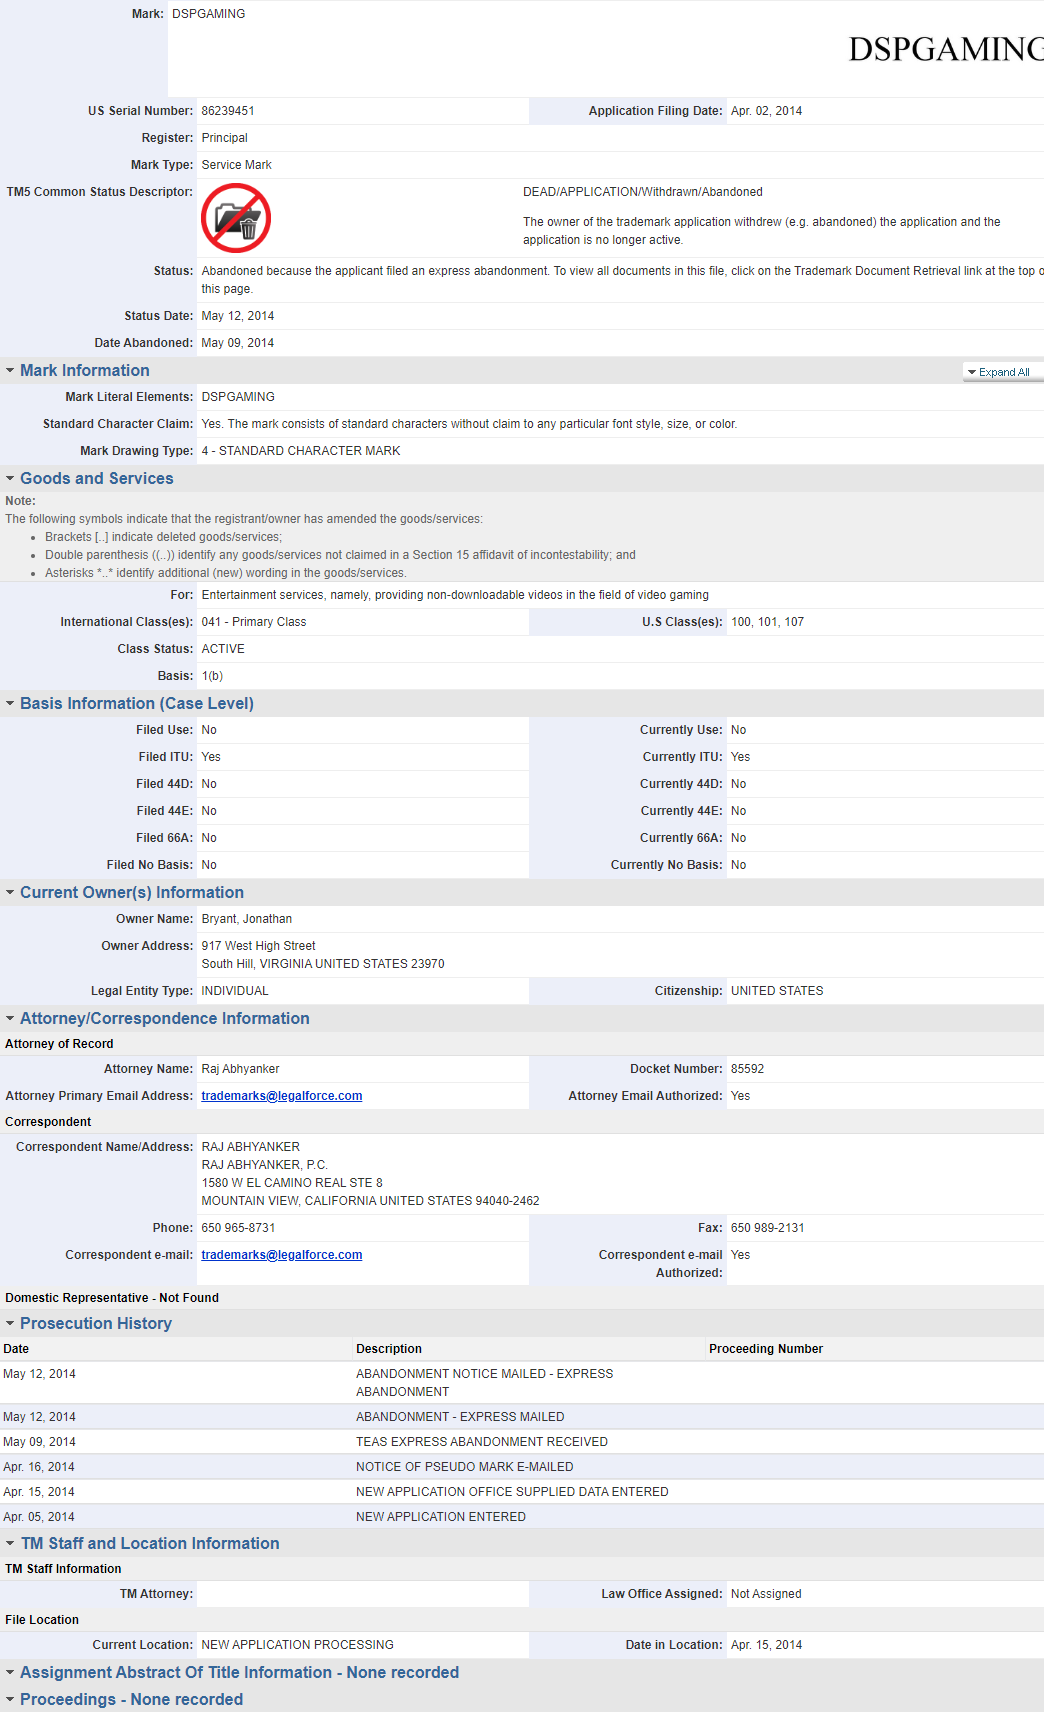
Task: Select Status Date value May 12, 2014
Action: pos(238,316)
